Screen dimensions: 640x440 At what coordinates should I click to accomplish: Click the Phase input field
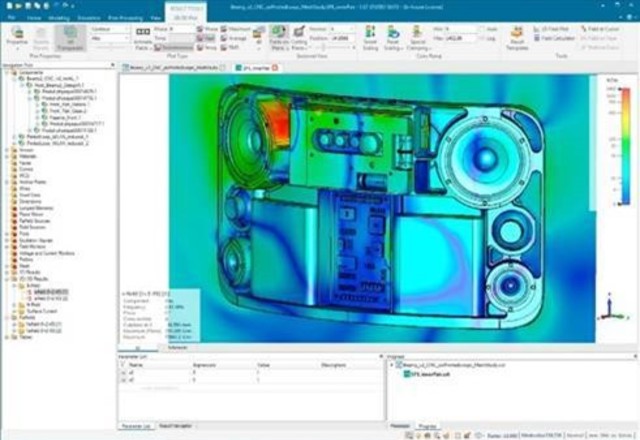182,29
